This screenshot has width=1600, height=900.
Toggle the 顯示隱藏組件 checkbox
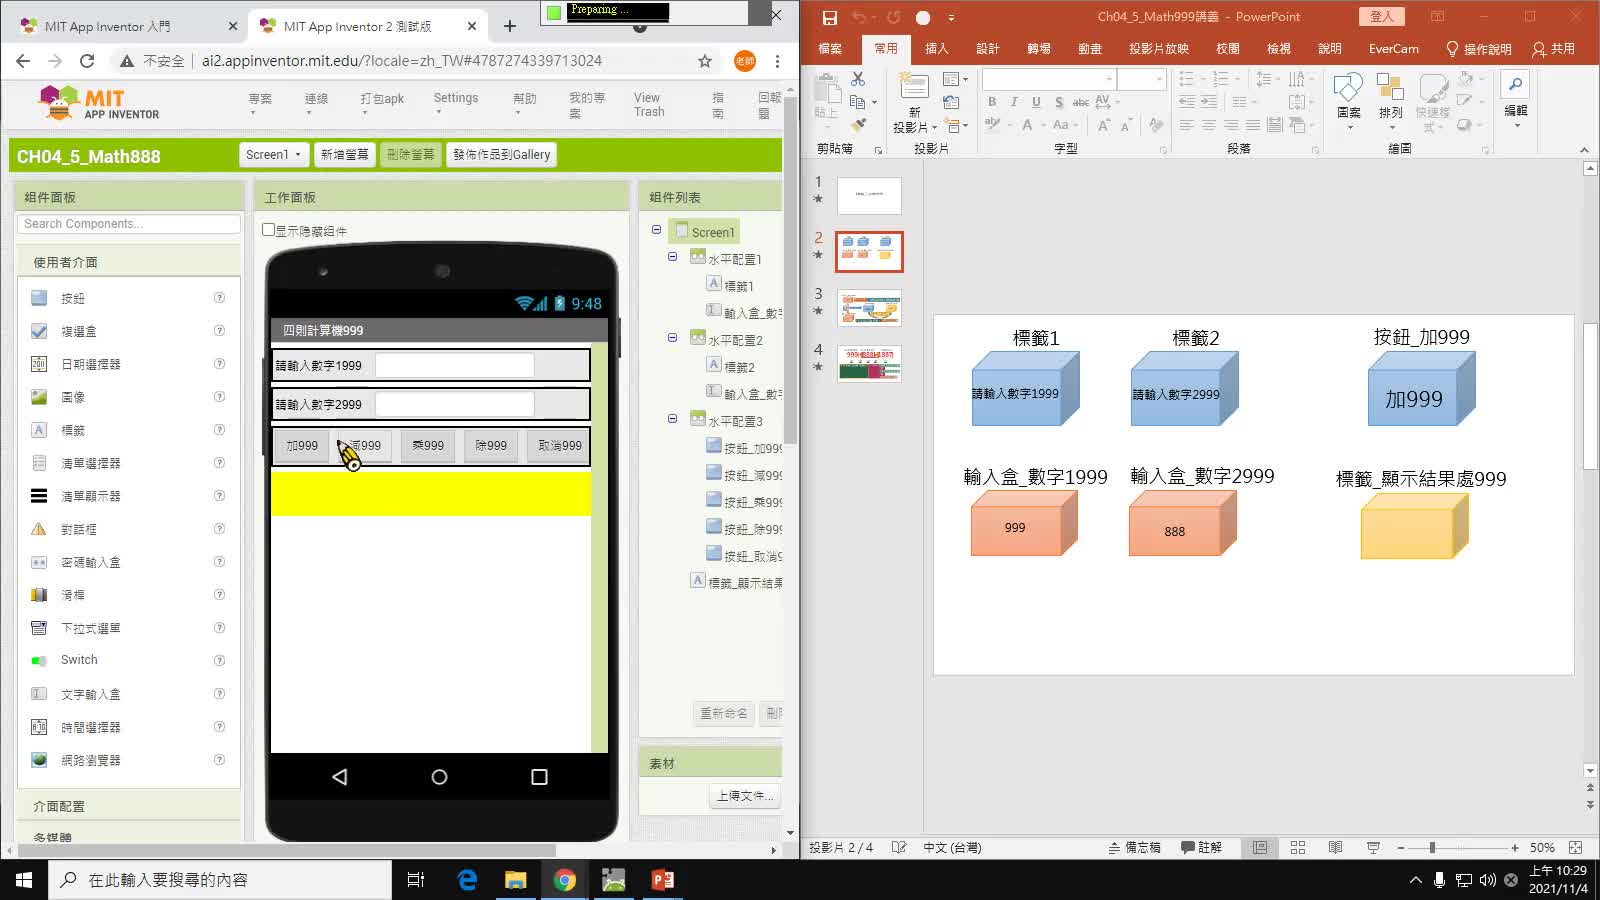point(268,230)
